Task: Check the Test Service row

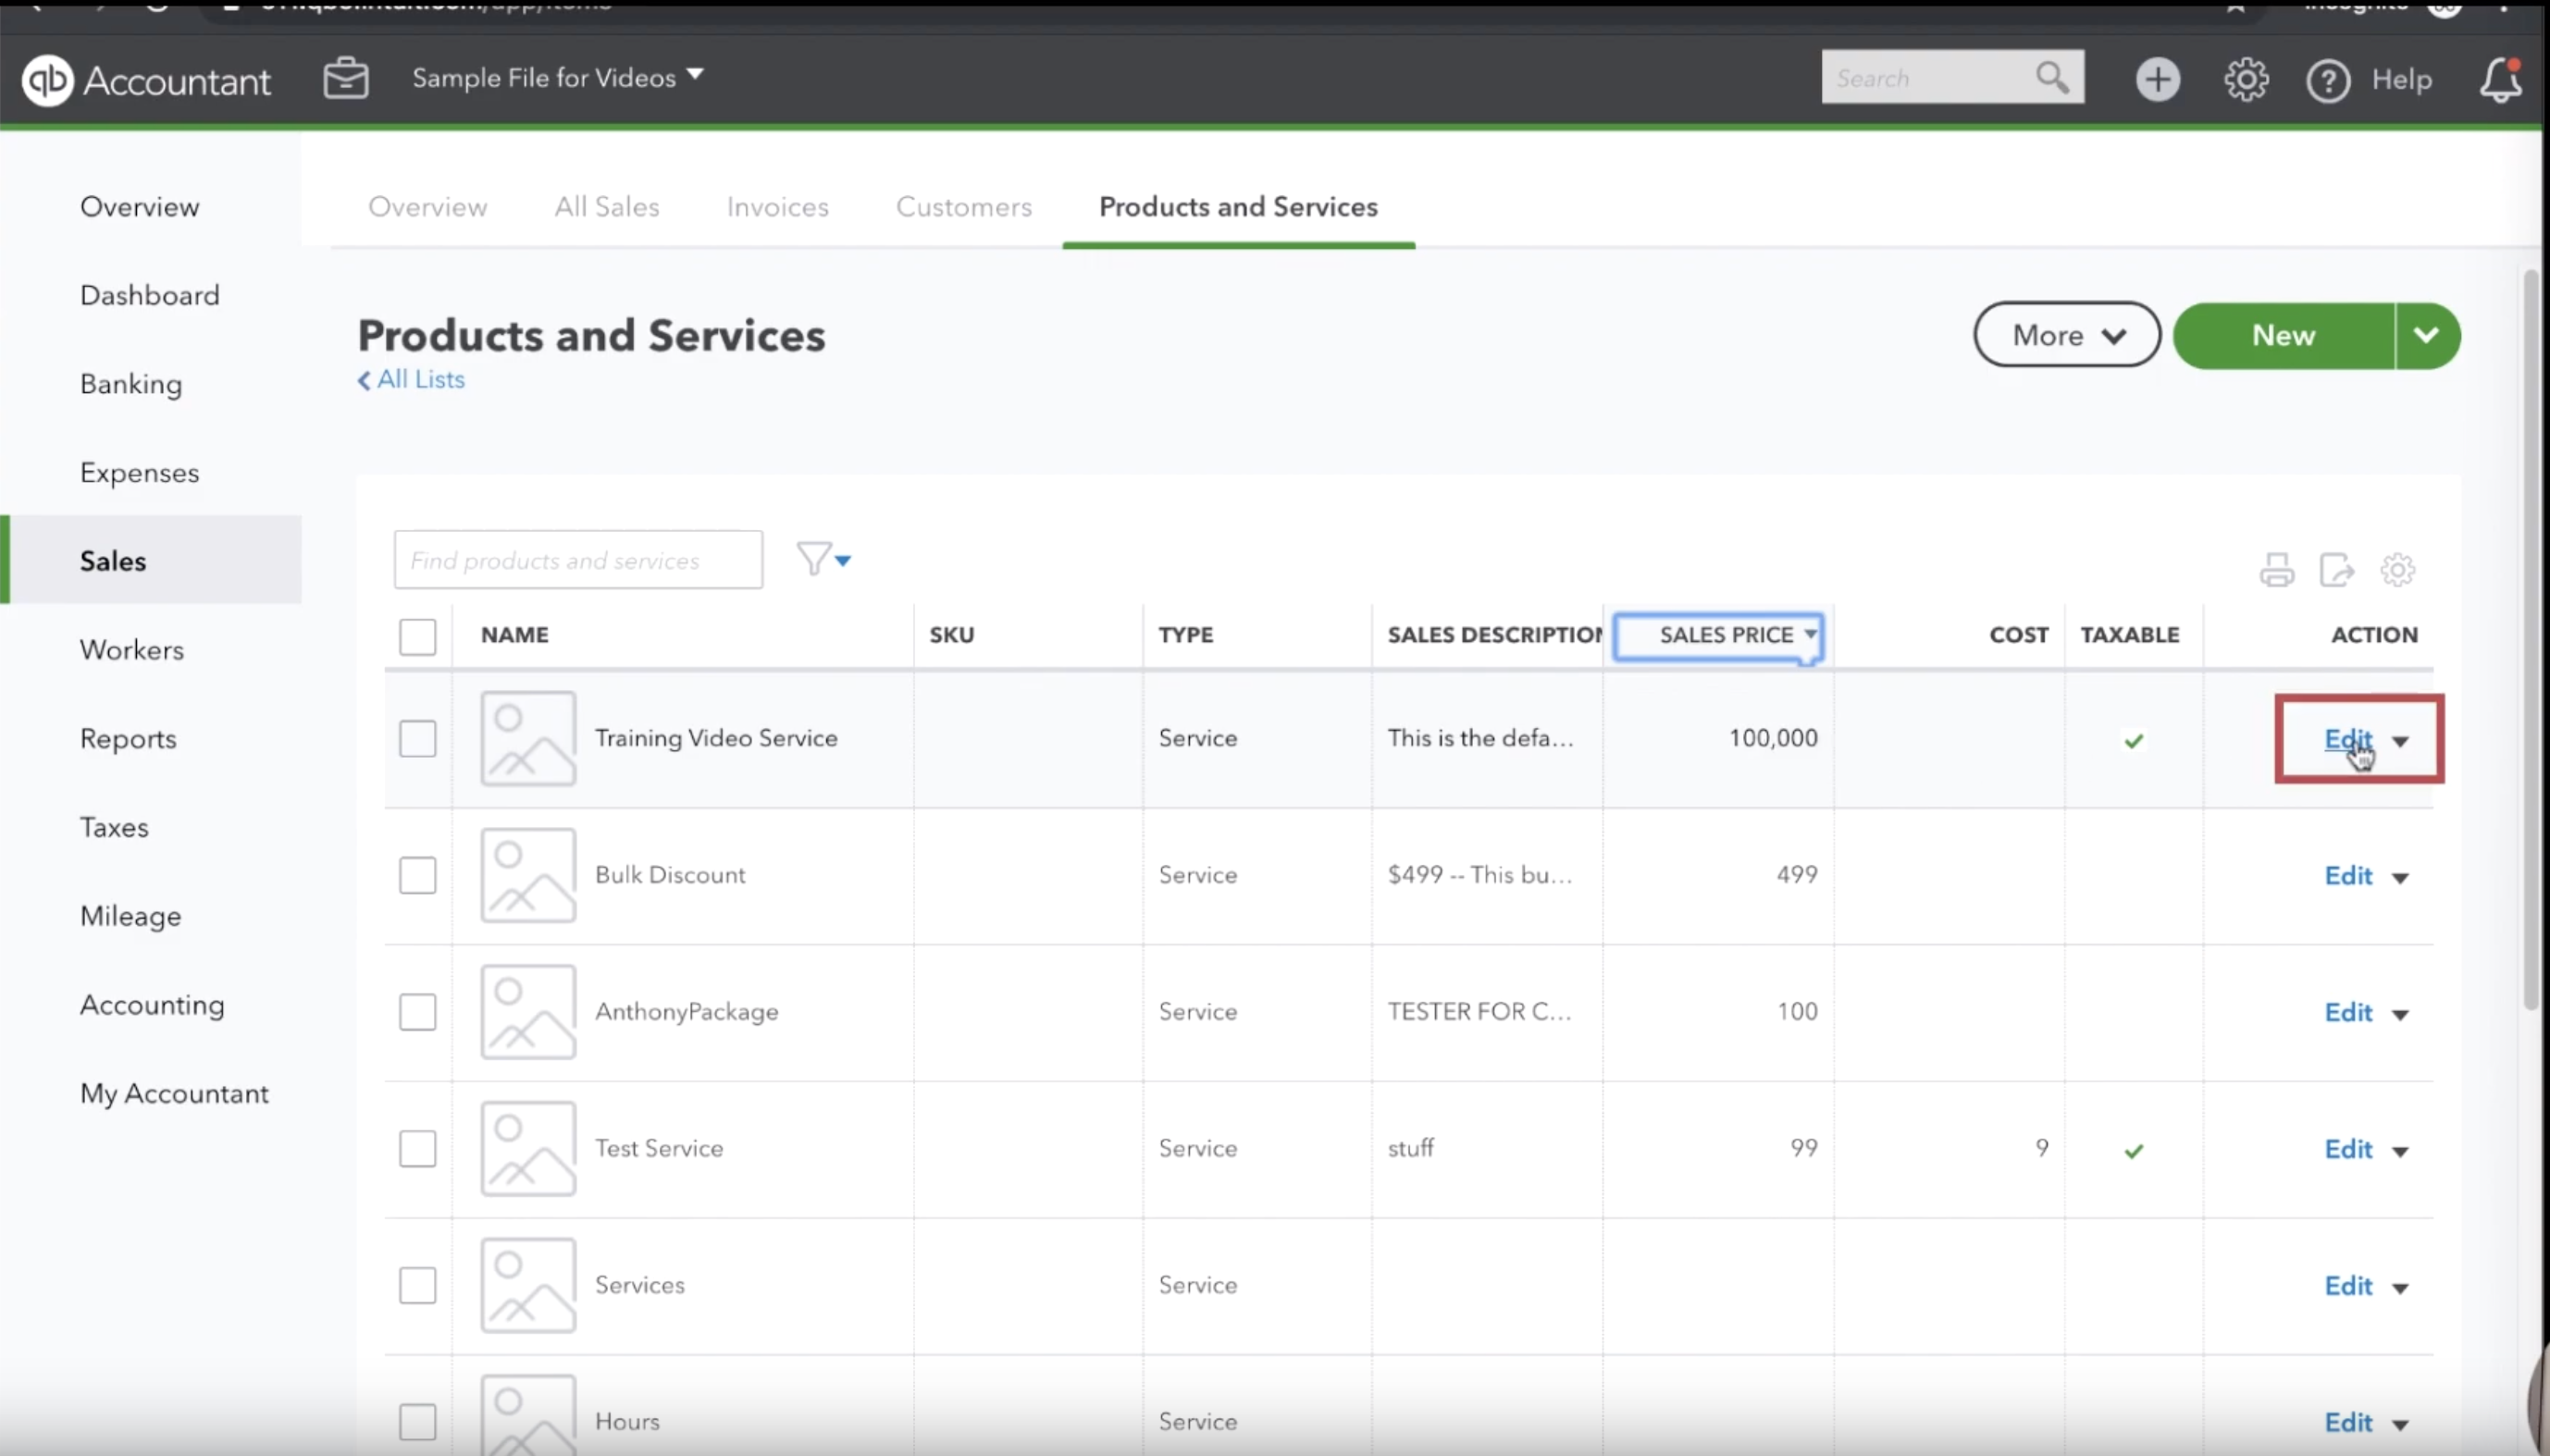Action: pyautogui.click(x=417, y=1149)
